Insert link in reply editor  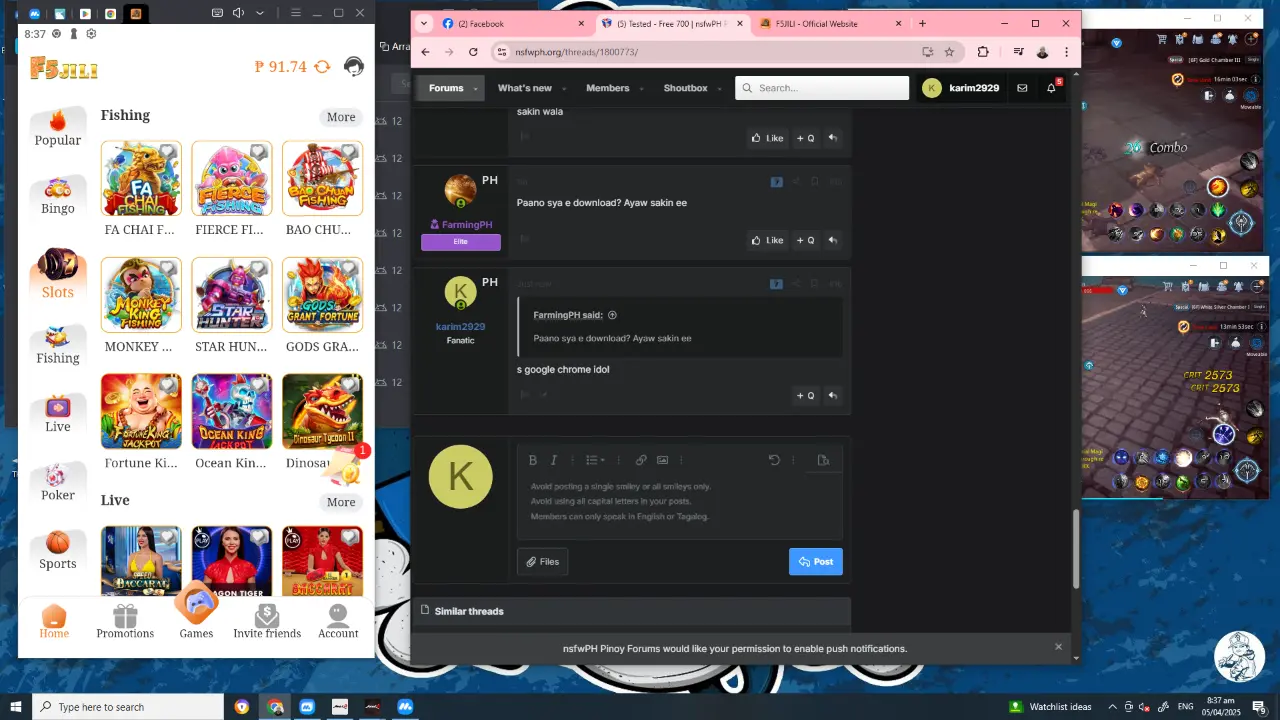[x=641, y=460]
